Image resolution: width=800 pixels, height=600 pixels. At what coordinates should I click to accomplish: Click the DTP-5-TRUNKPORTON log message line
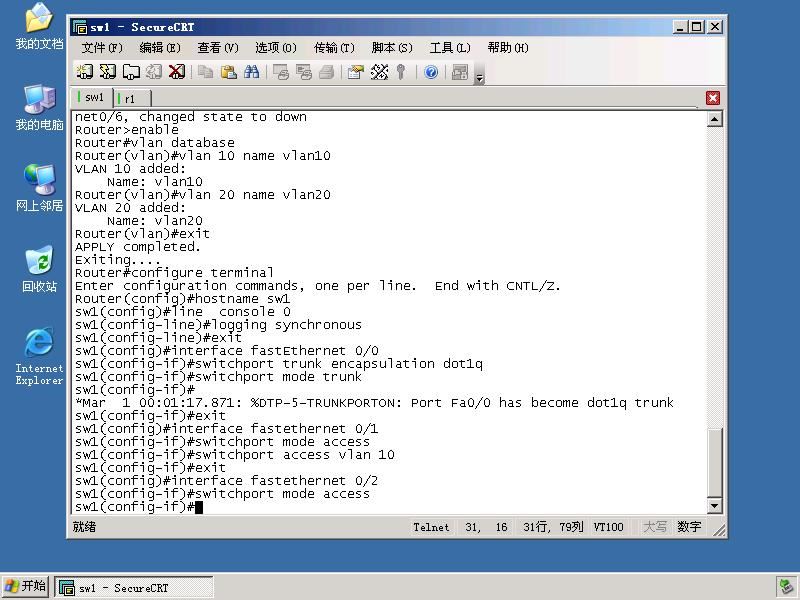pyautogui.click(x=374, y=403)
